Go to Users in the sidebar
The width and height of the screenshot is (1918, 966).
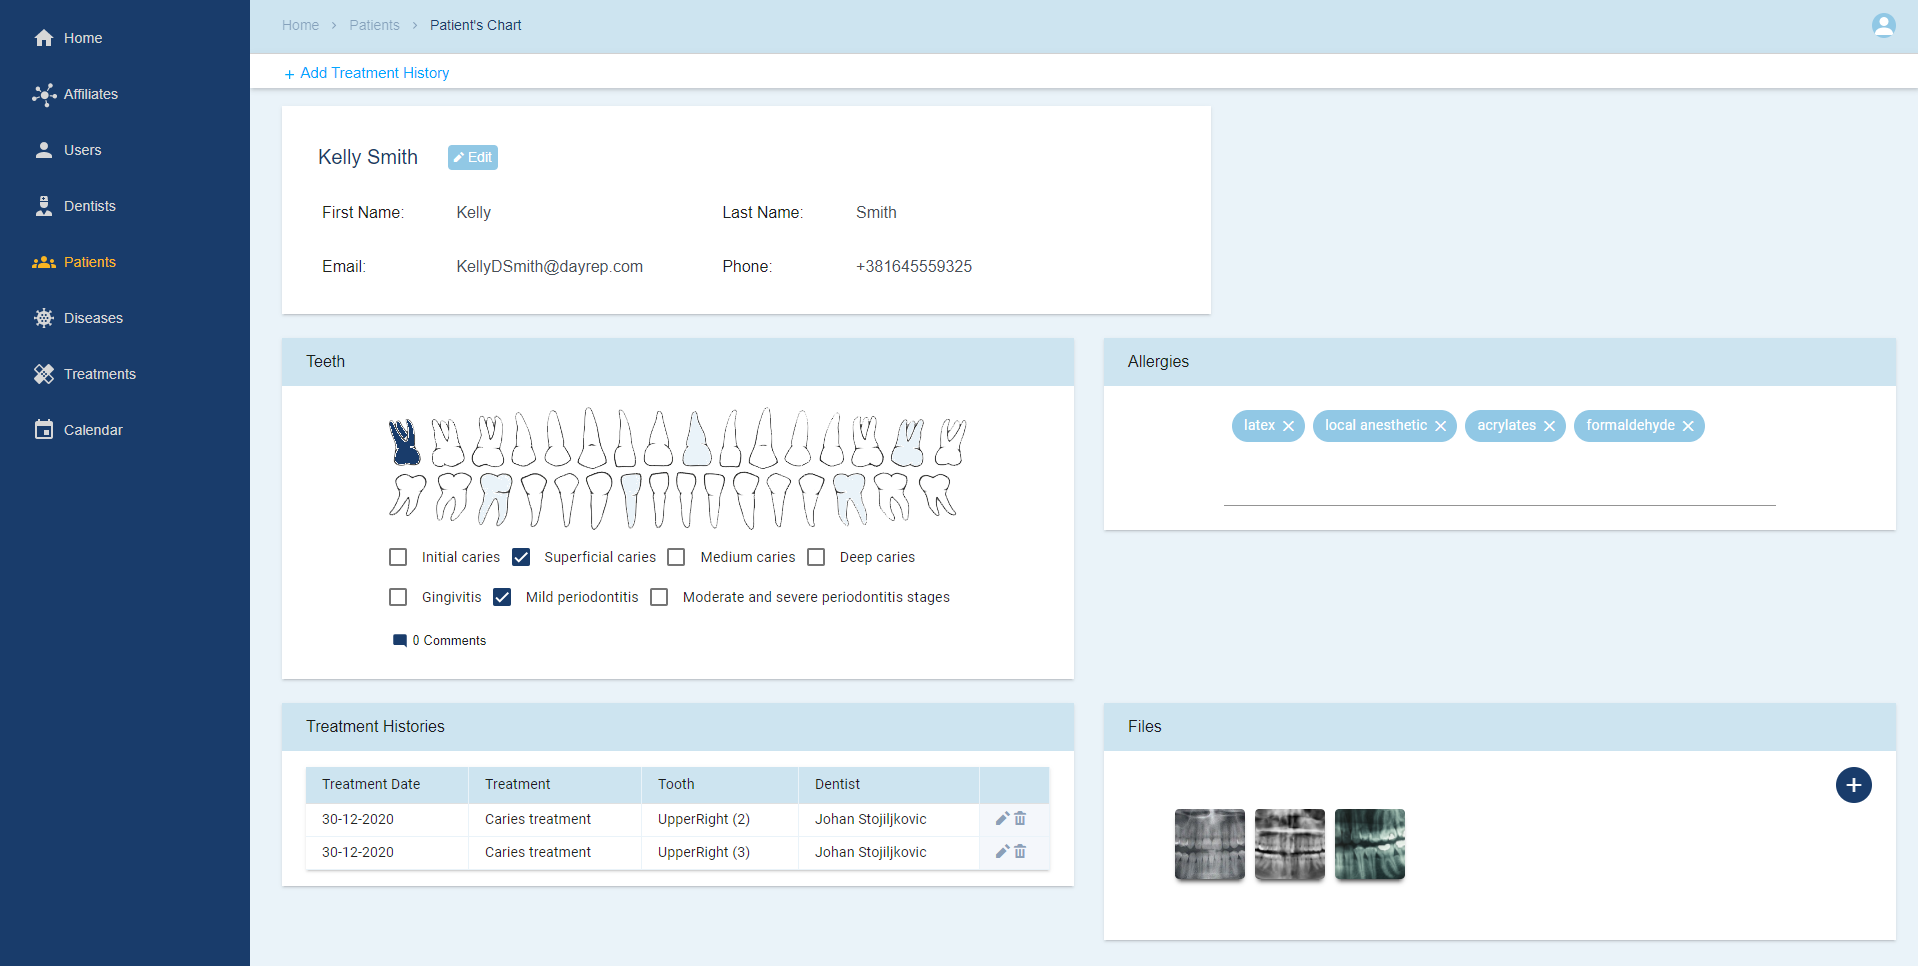(x=82, y=150)
